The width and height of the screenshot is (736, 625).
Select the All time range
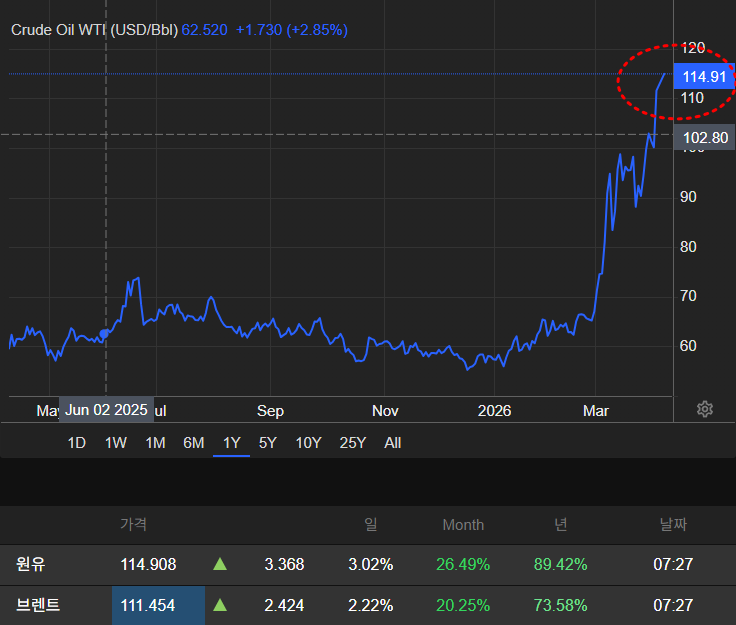[393, 443]
